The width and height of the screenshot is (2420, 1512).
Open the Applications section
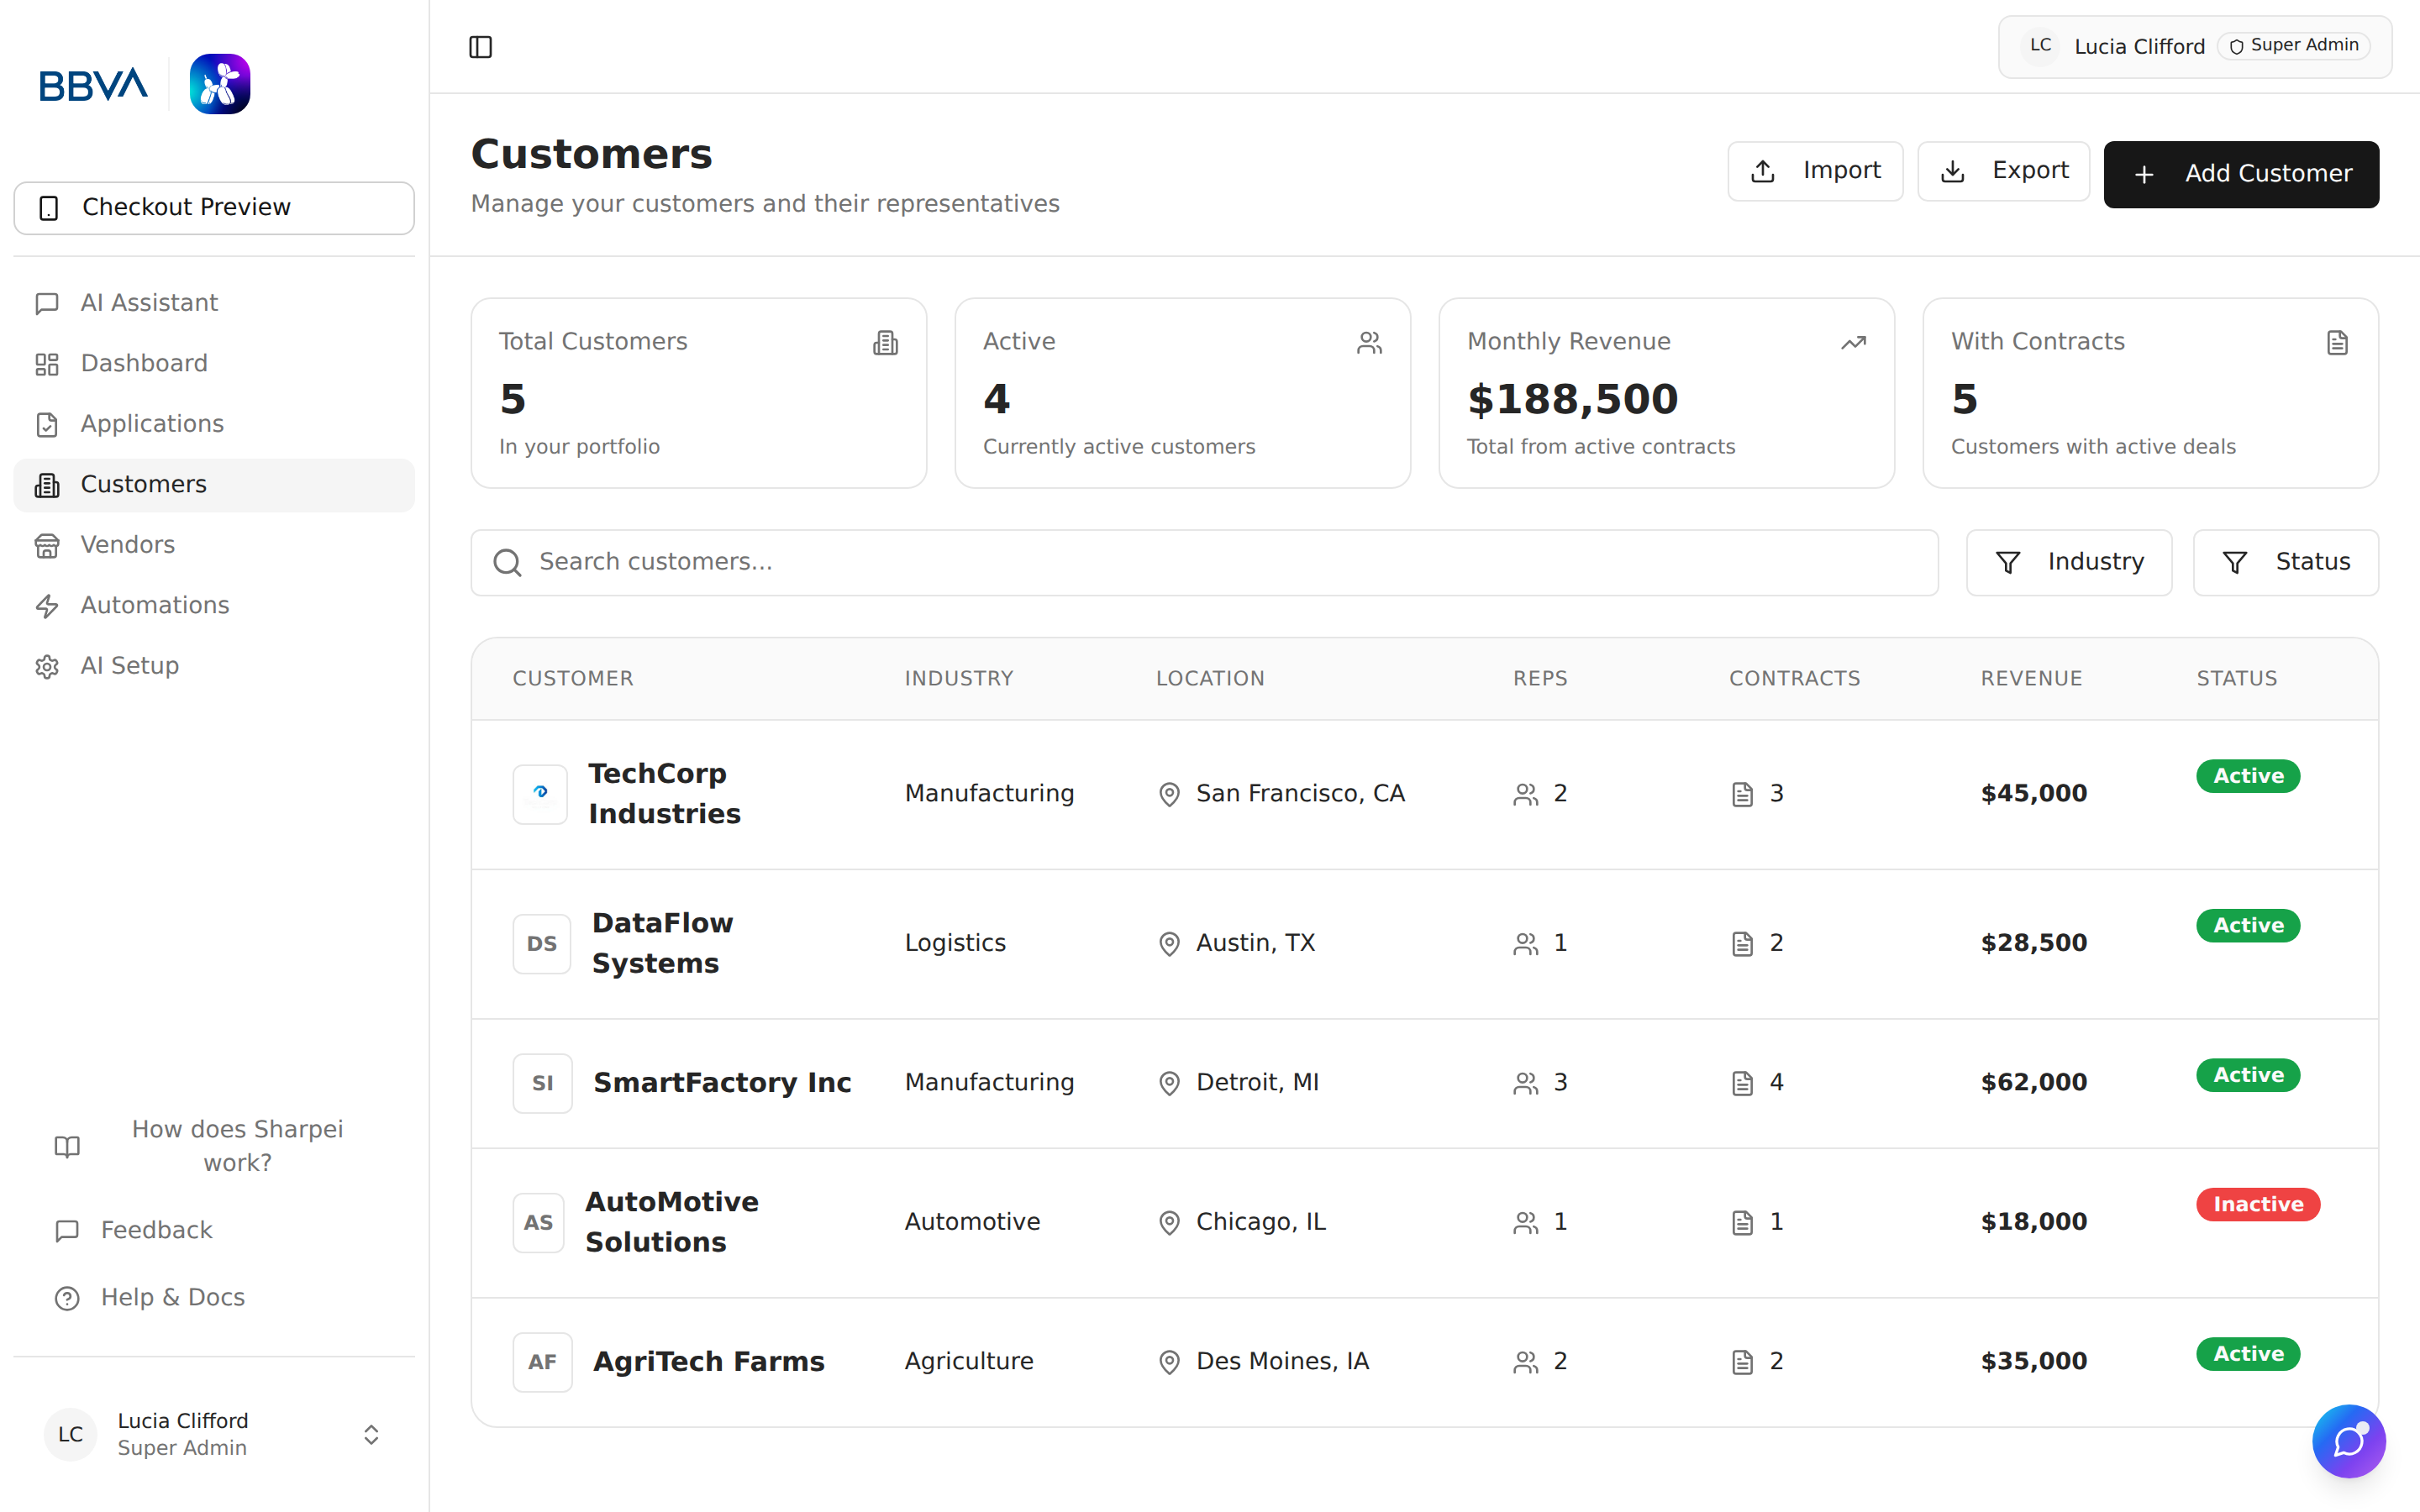click(151, 423)
